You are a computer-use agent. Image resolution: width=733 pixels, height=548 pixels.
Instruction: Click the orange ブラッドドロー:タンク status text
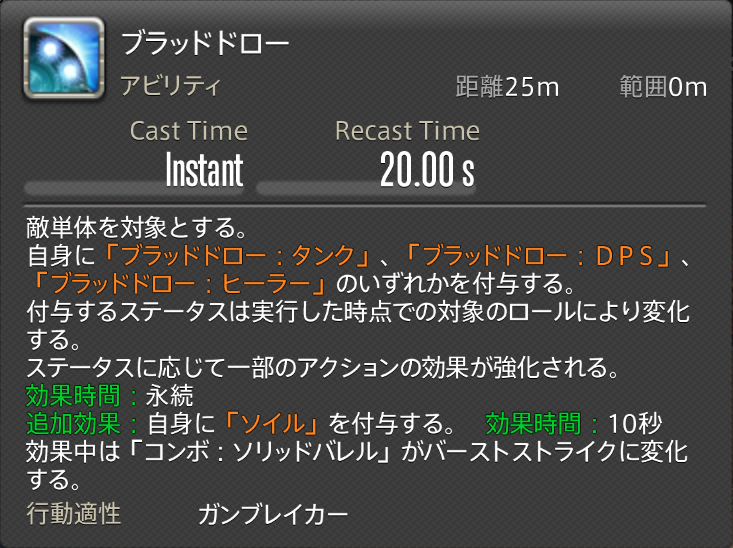[237, 256]
